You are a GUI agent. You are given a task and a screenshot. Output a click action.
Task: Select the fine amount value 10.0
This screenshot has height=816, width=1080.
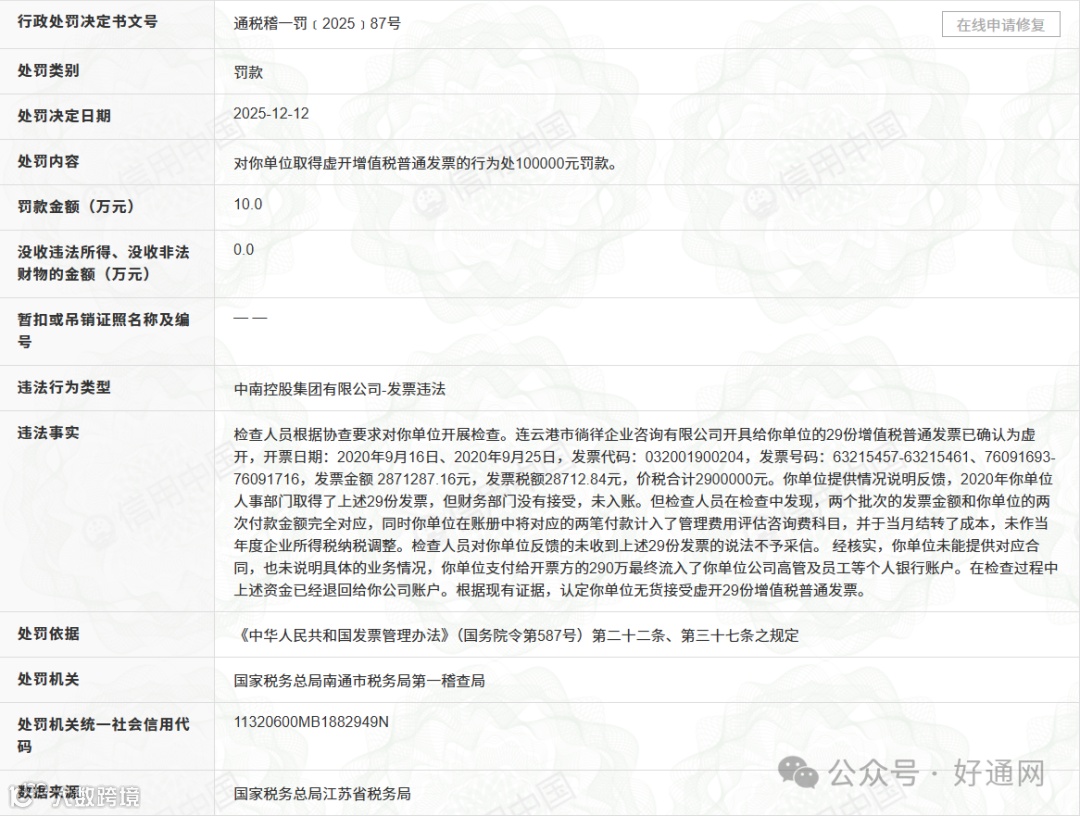coord(247,204)
